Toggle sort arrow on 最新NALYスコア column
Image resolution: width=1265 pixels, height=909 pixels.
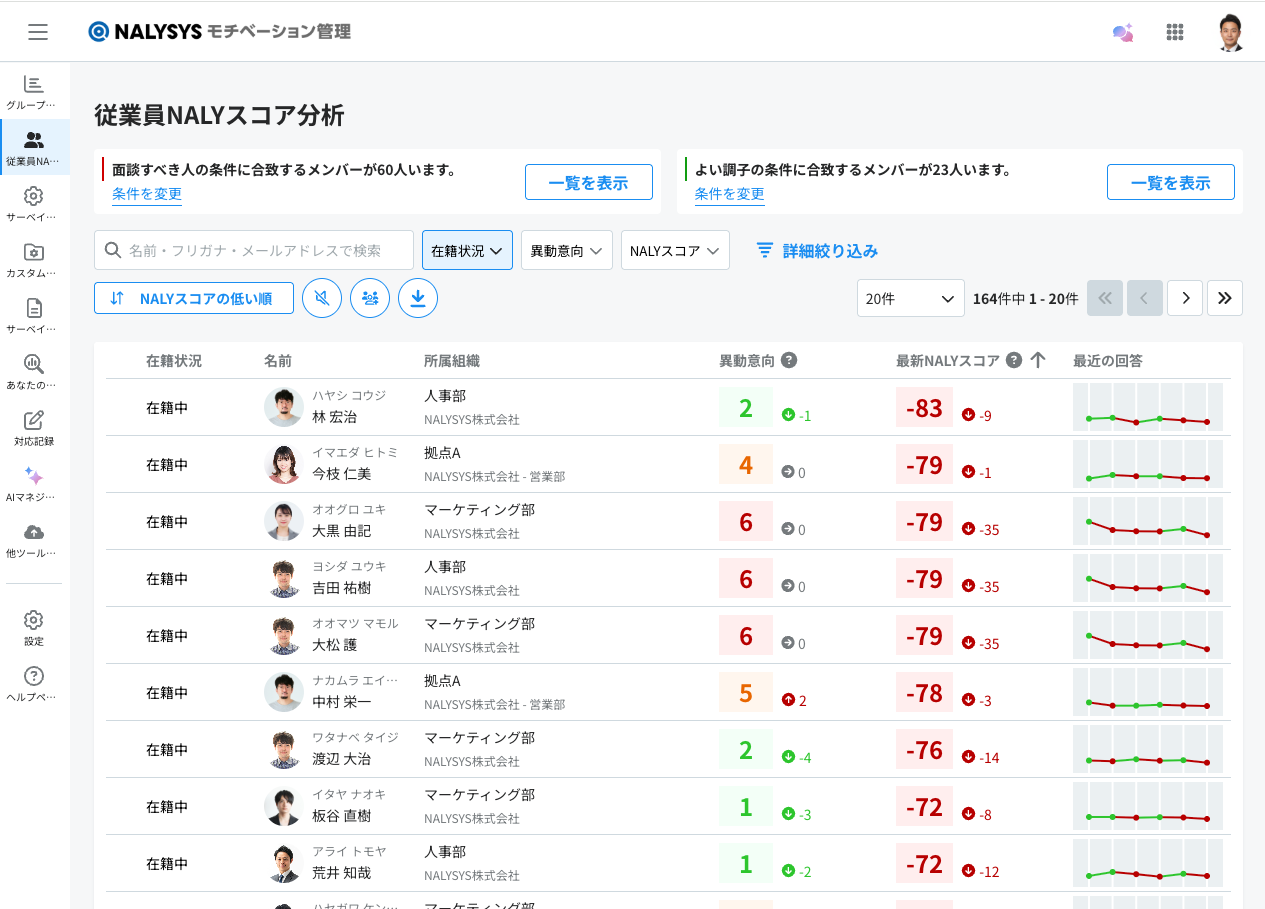tap(1038, 361)
